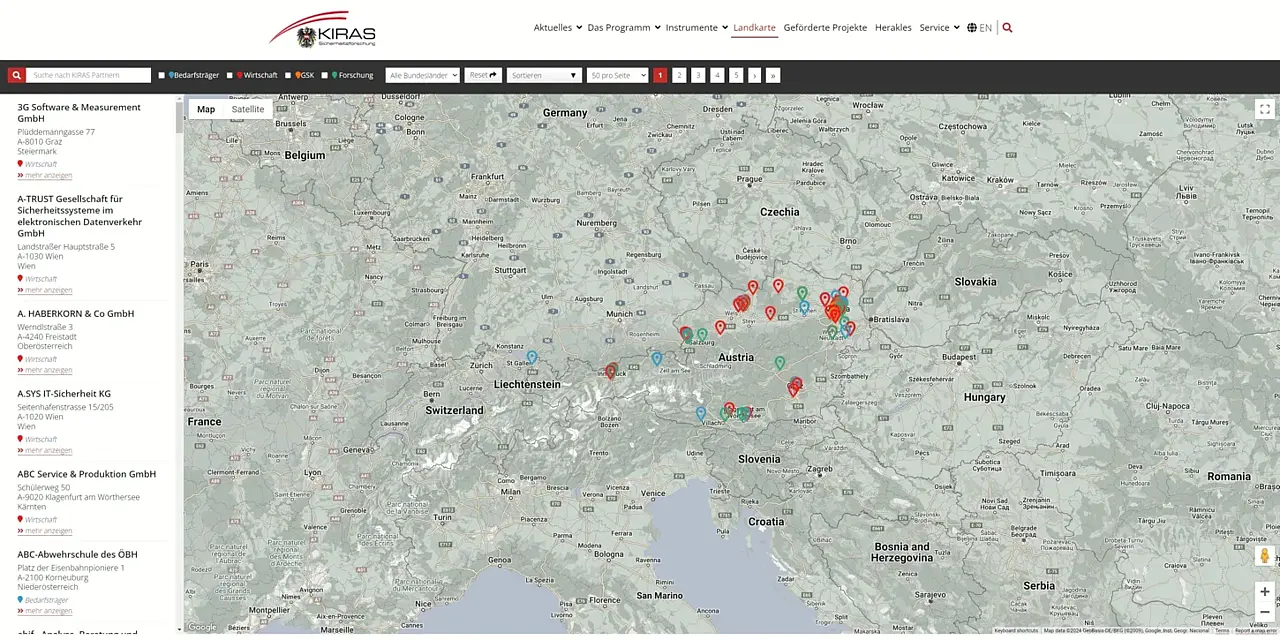Open the Sortieren dropdown
The height and width of the screenshot is (640, 1280).
[544, 75]
